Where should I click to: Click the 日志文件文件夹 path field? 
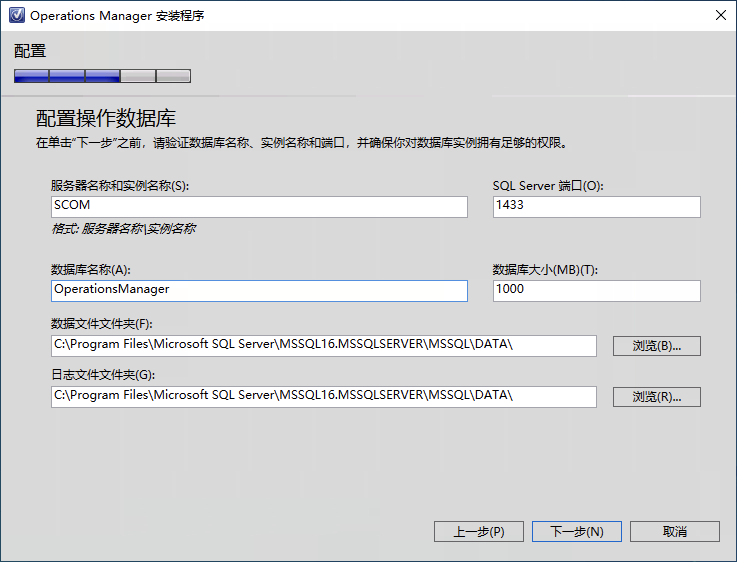click(x=324, y=397)
